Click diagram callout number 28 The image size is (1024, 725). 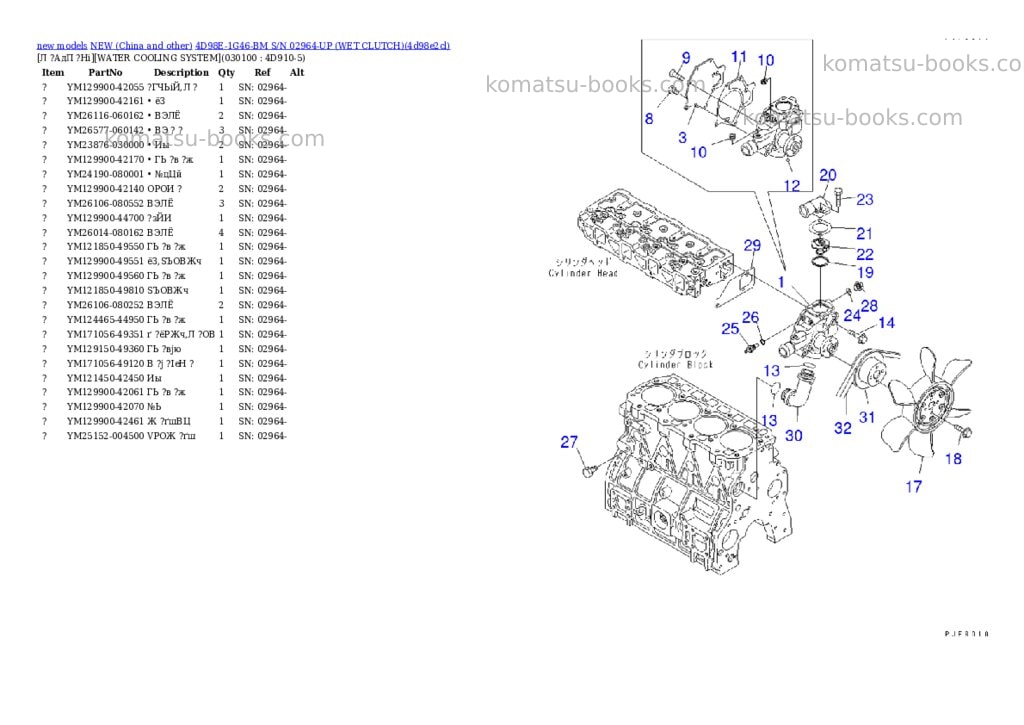[869, 306]
